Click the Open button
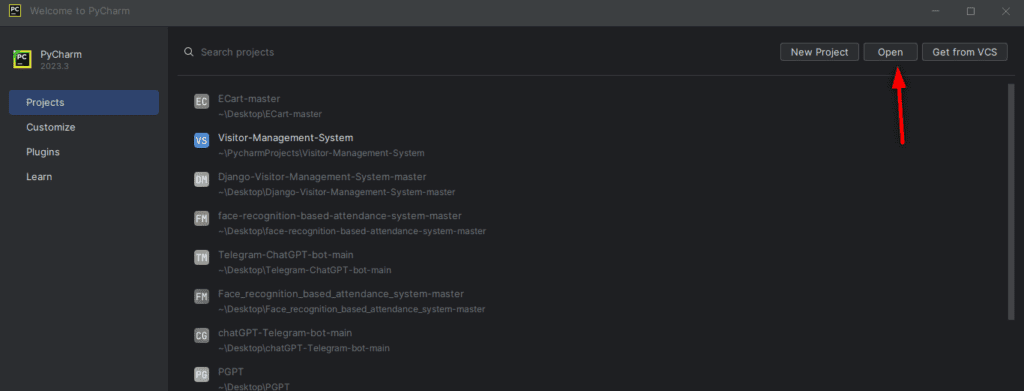The height and width of the screenshot is (391, 1024). tap(890, 52)
